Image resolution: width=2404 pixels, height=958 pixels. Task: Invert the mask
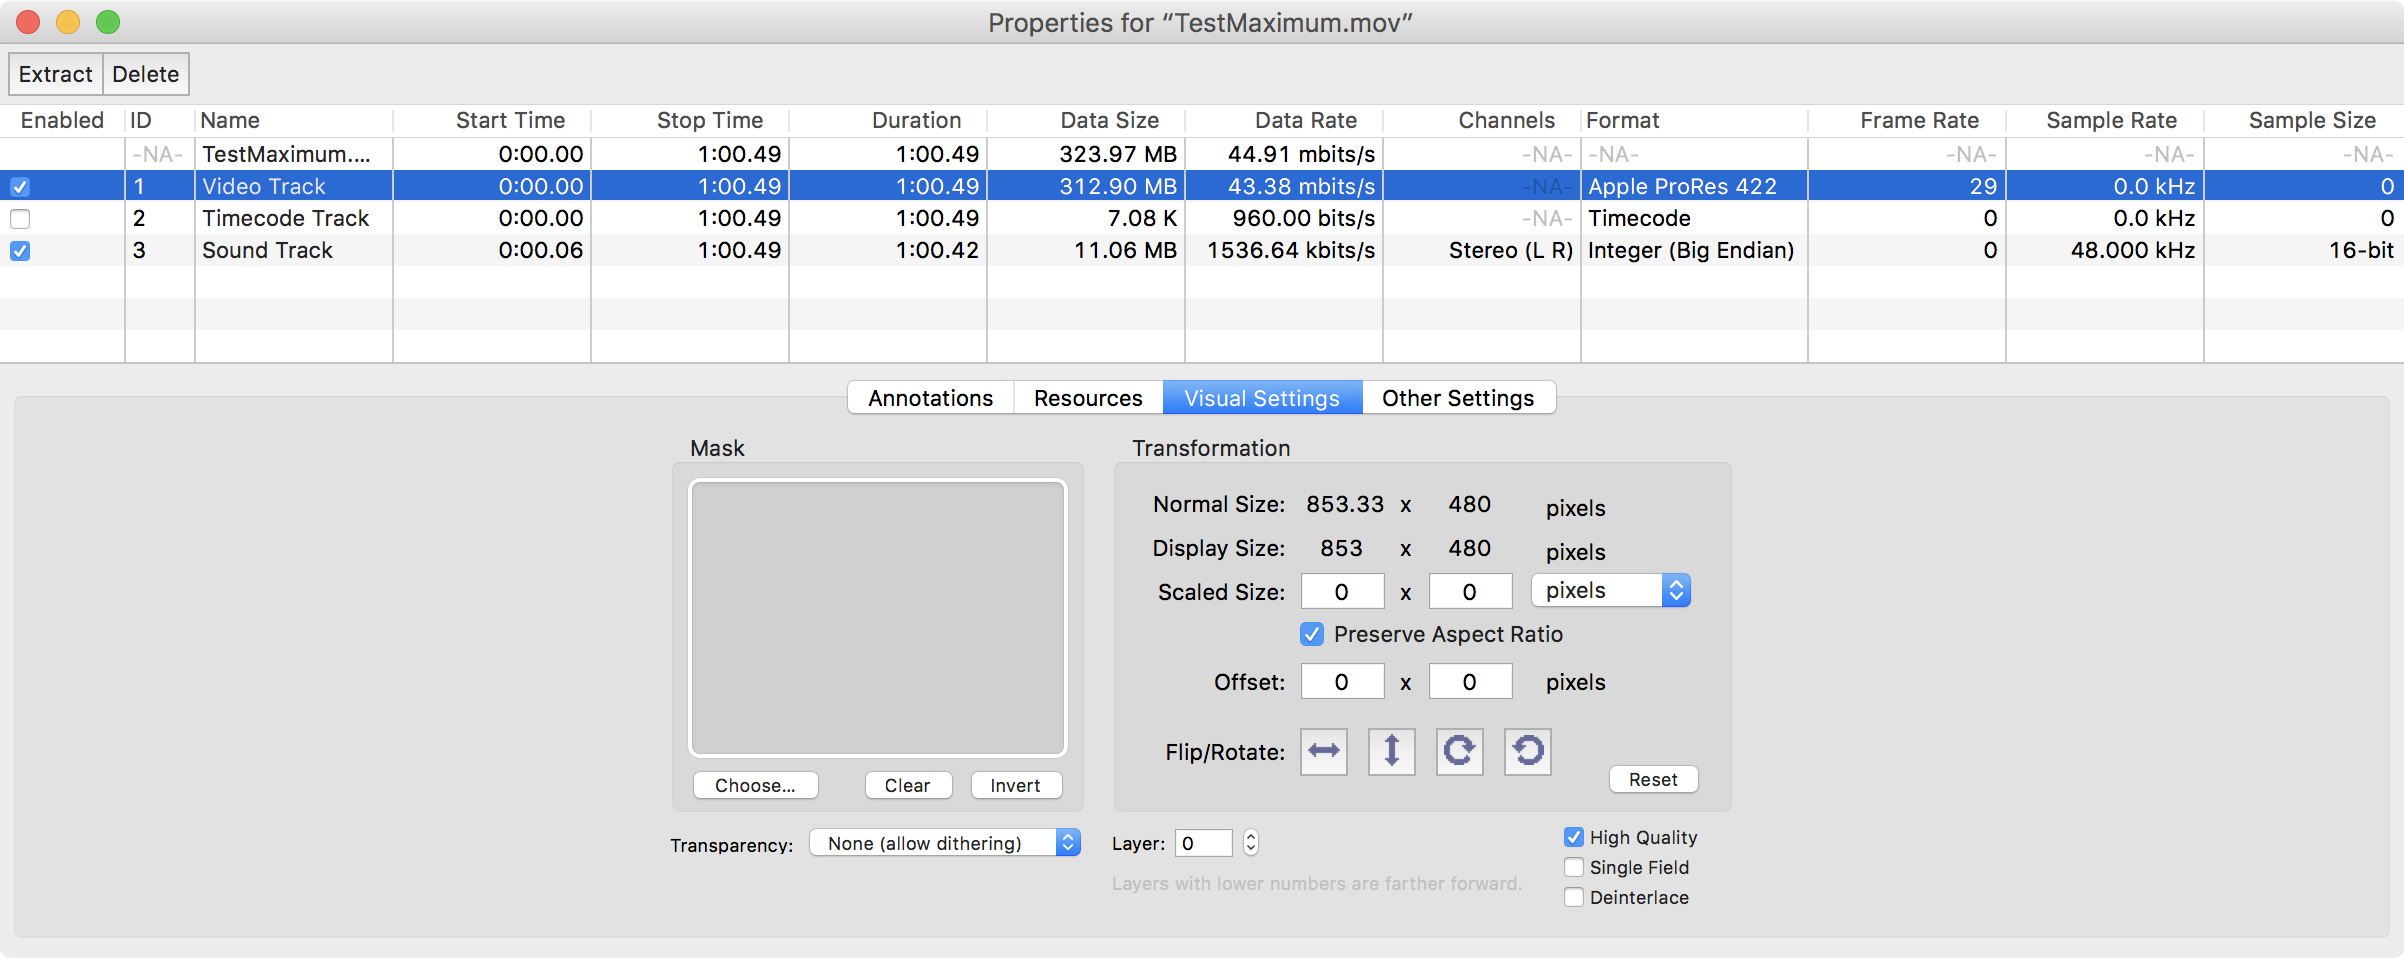[1015, 786]
